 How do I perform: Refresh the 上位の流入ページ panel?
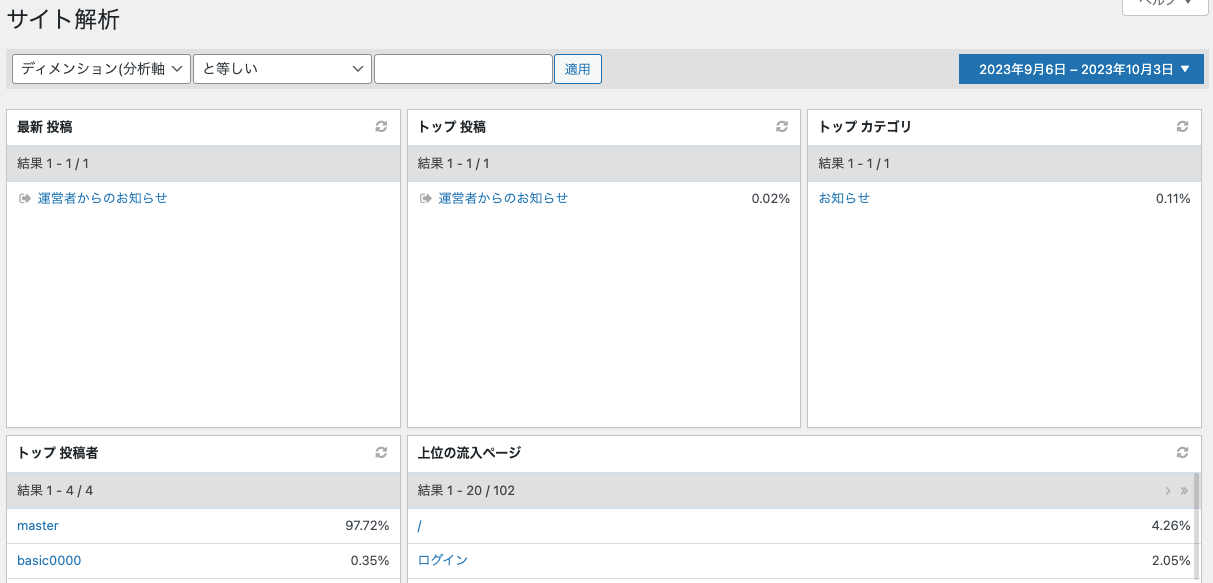point(1183,453)
